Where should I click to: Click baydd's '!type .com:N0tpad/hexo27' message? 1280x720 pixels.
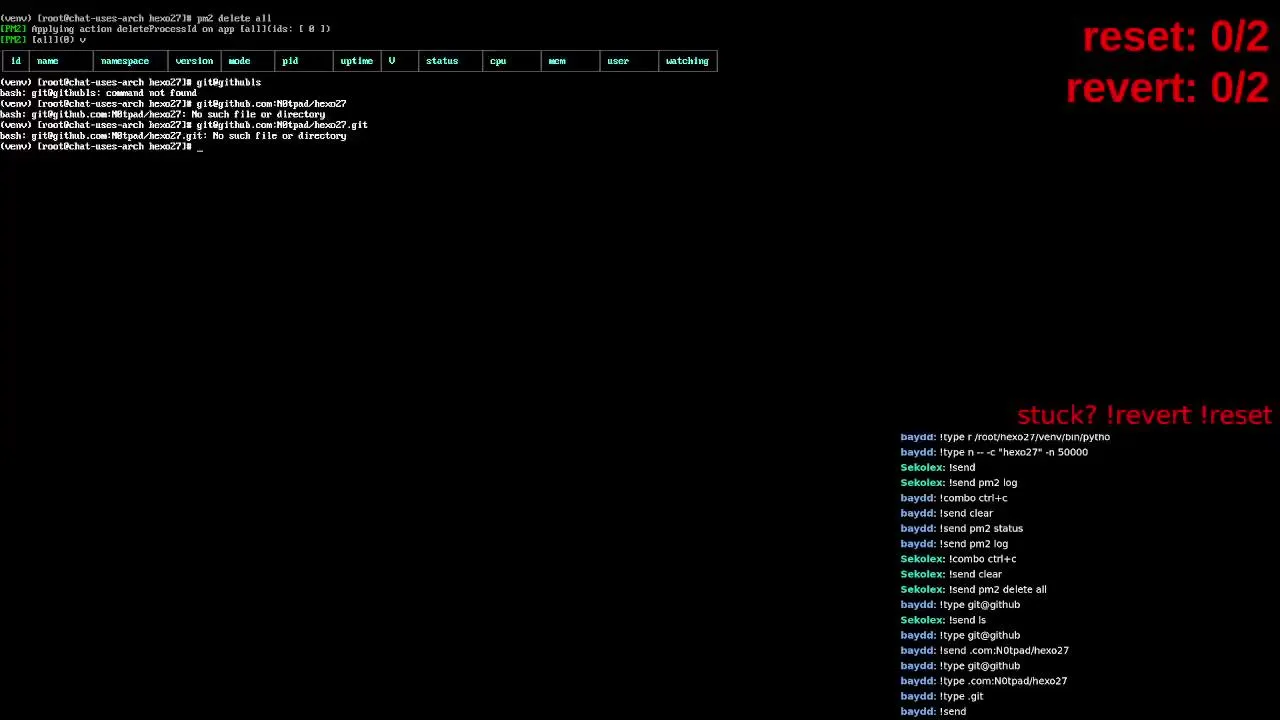(x=983, y=681)
